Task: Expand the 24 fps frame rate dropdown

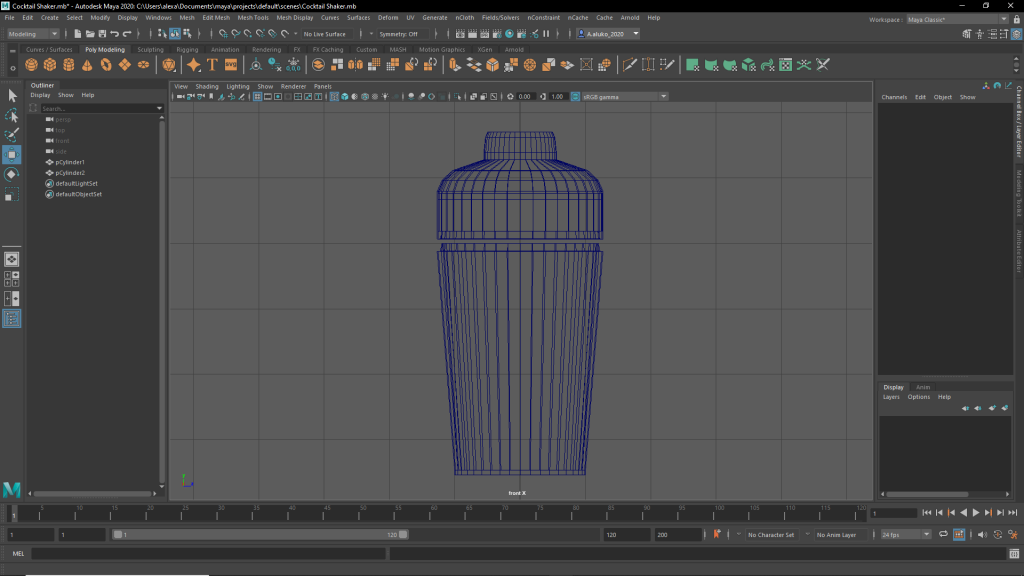Action: pos(906,535)
